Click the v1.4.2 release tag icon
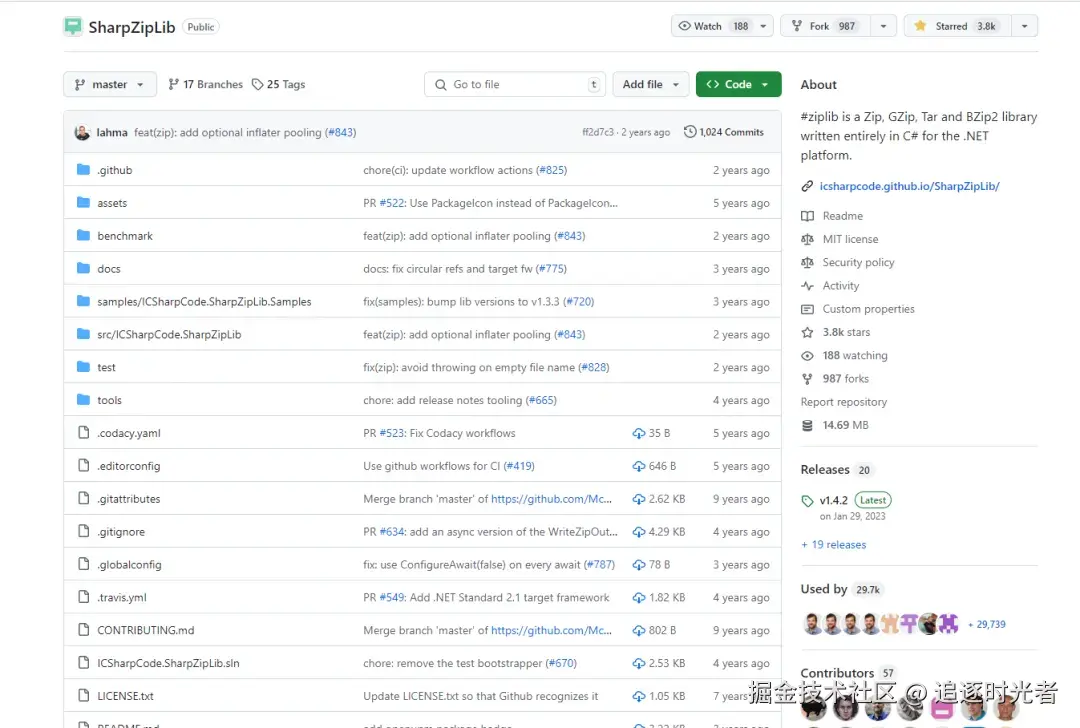This screenshot has width=1080, height=728. (807, 501)
